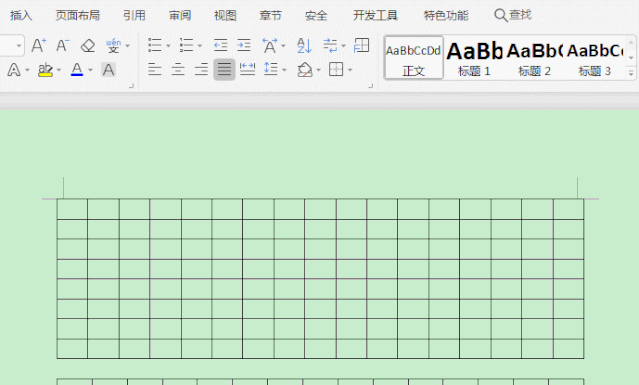The height and width of the screenshot is (385, 639).
Task: Select the 审阅 tab
Action: click(x=180, y=15)
